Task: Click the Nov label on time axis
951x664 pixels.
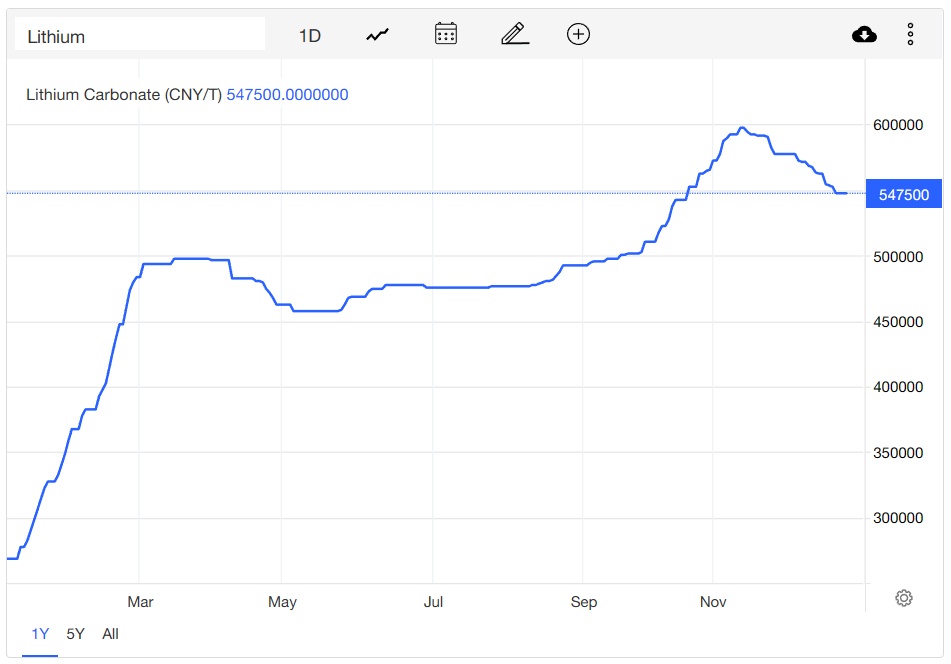Action: point(713,602)
